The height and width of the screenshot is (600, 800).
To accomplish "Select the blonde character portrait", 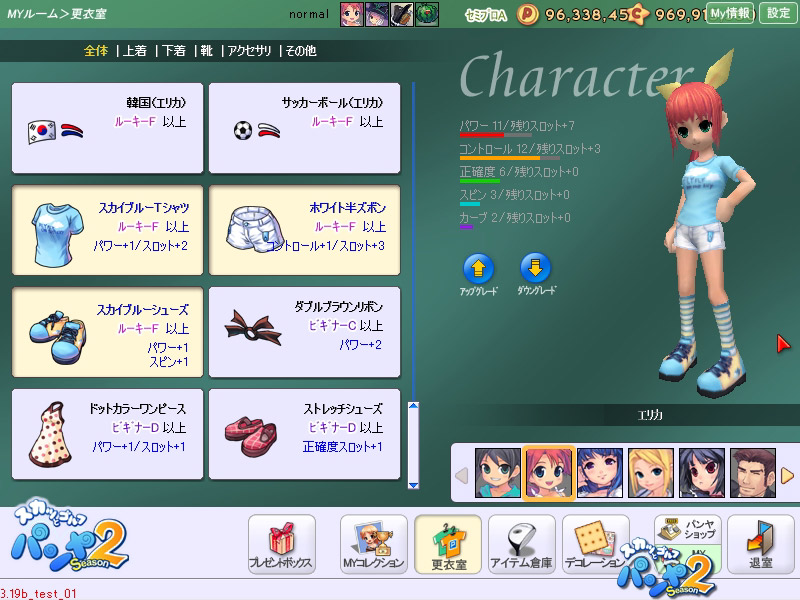I will pyautogui.click(x=650, y=473).
